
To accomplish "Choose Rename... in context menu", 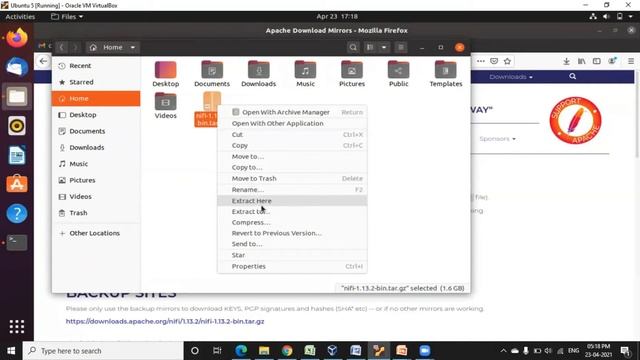I will [292, 189].
